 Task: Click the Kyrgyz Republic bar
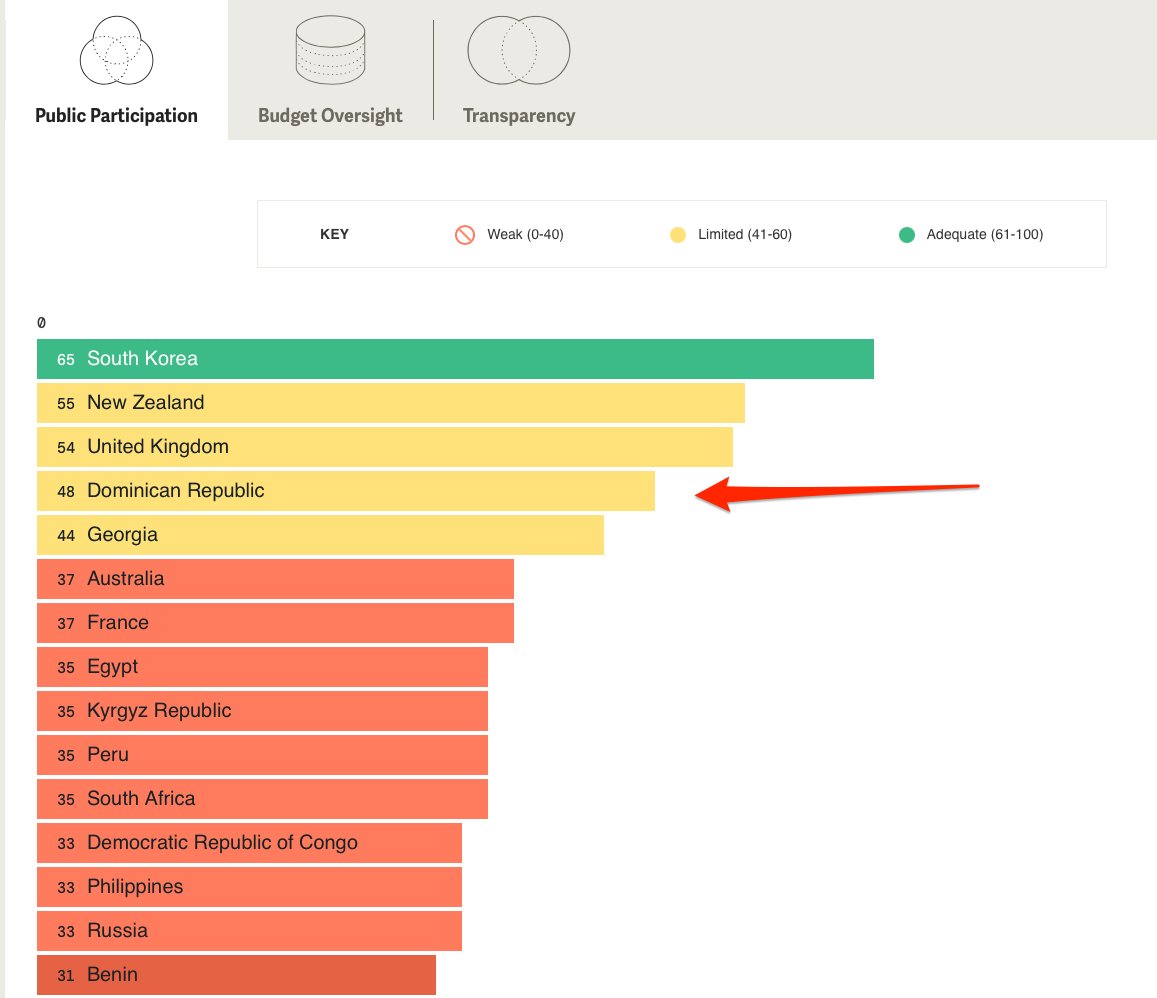pyautogui.click(x=263, y=711)
